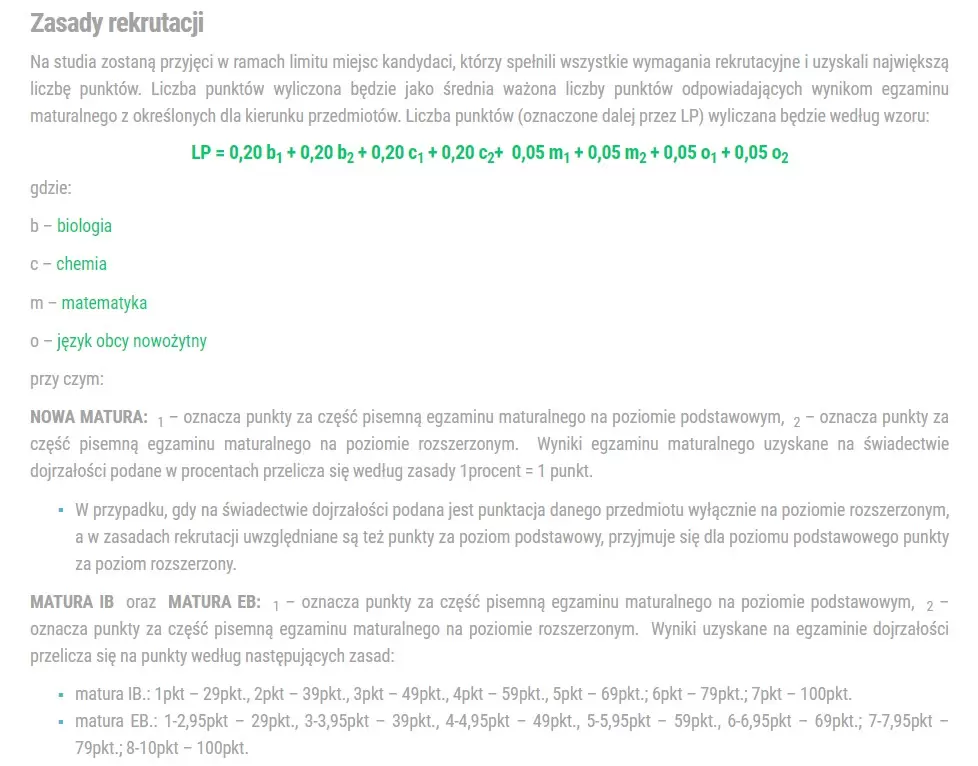This screenshot has height=766, width=978.
Task: Open the język obcy nowożytny link
Action: point(132,341)
